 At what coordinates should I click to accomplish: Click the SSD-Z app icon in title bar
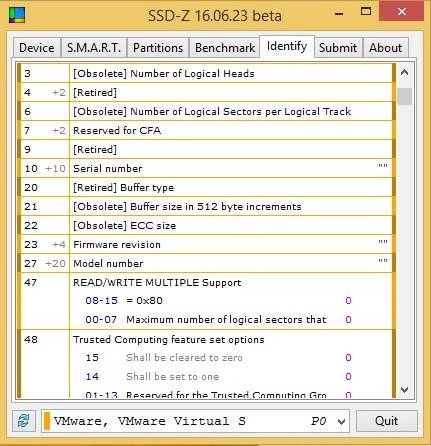(17, 15)
